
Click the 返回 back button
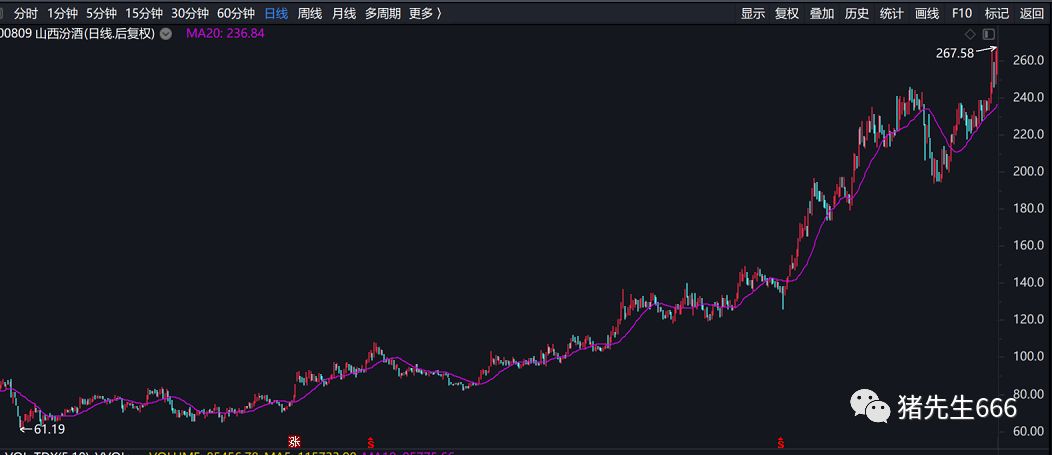coord(1032,13)
